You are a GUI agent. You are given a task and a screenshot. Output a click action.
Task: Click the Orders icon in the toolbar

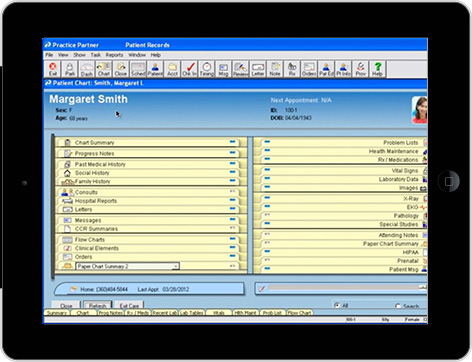click(309, 69)
